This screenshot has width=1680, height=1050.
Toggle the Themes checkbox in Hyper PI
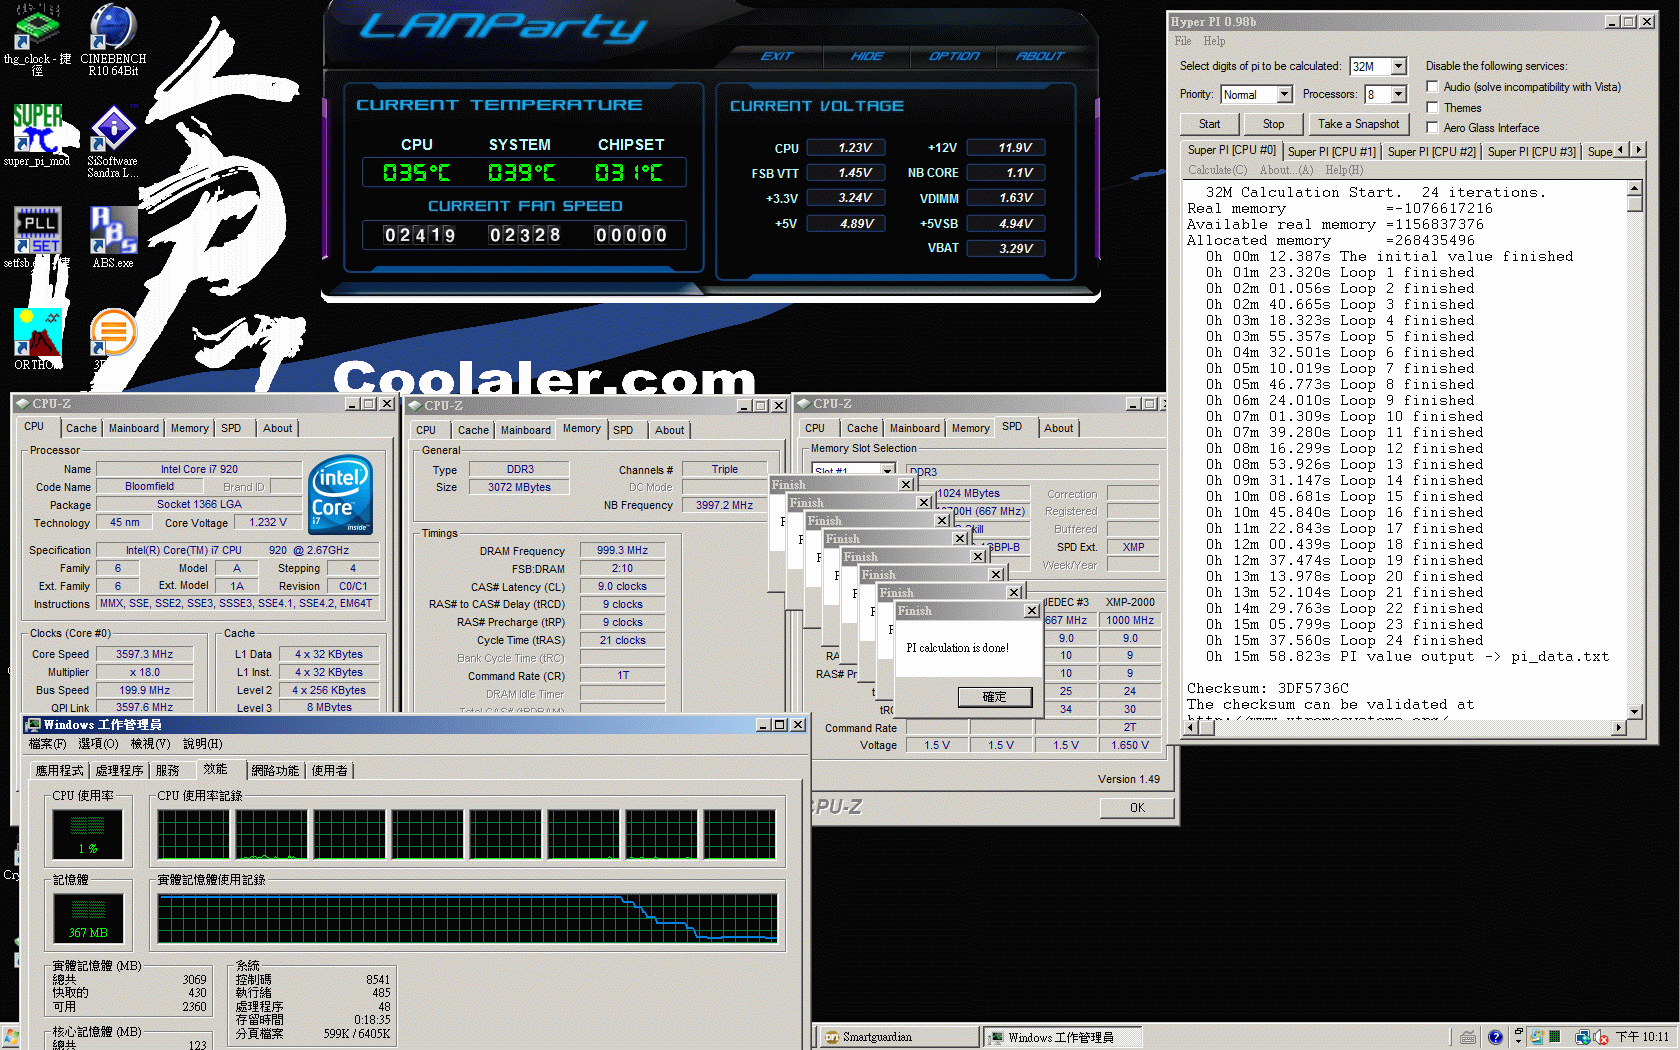tap(1432, 108)
